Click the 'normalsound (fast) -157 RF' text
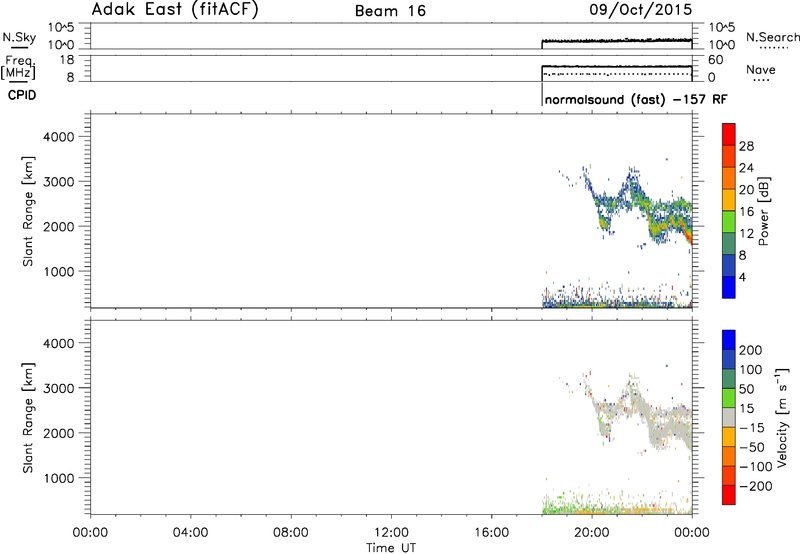This screenshot has width=800, height=554. pos(636,99)
